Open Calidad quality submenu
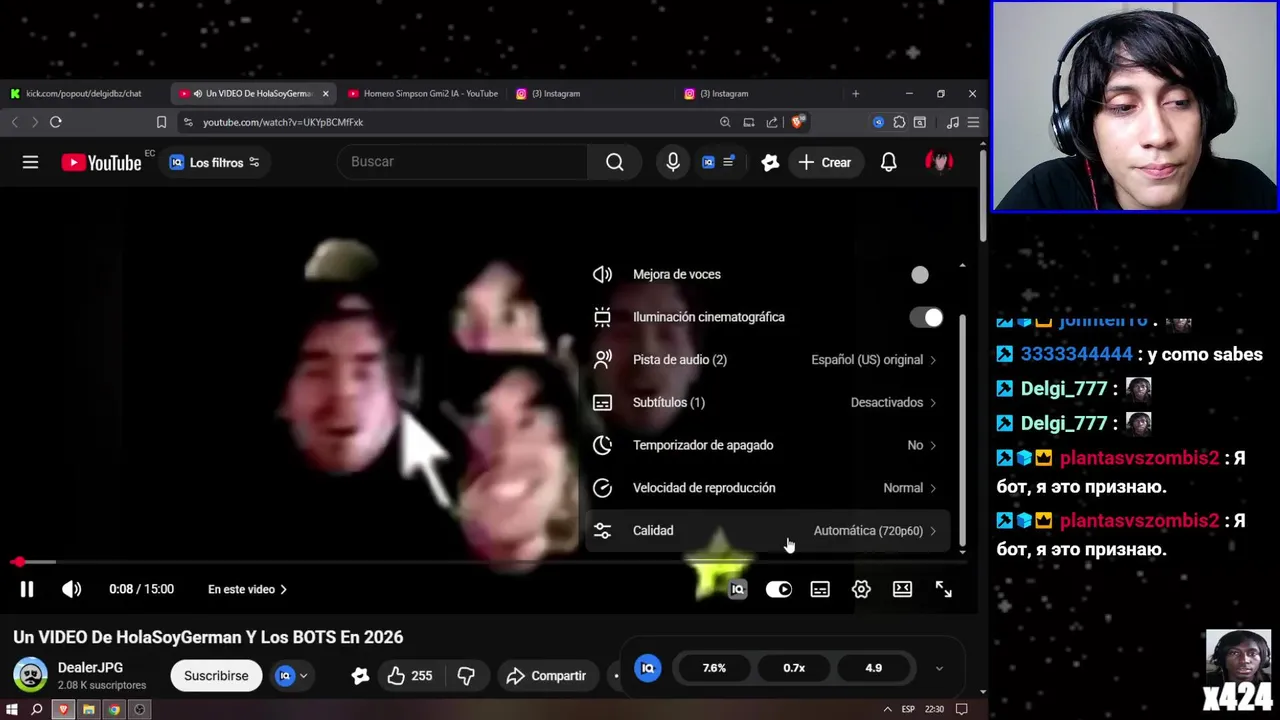The width and height of the screenshot is (1280, 720). [767, 531]
